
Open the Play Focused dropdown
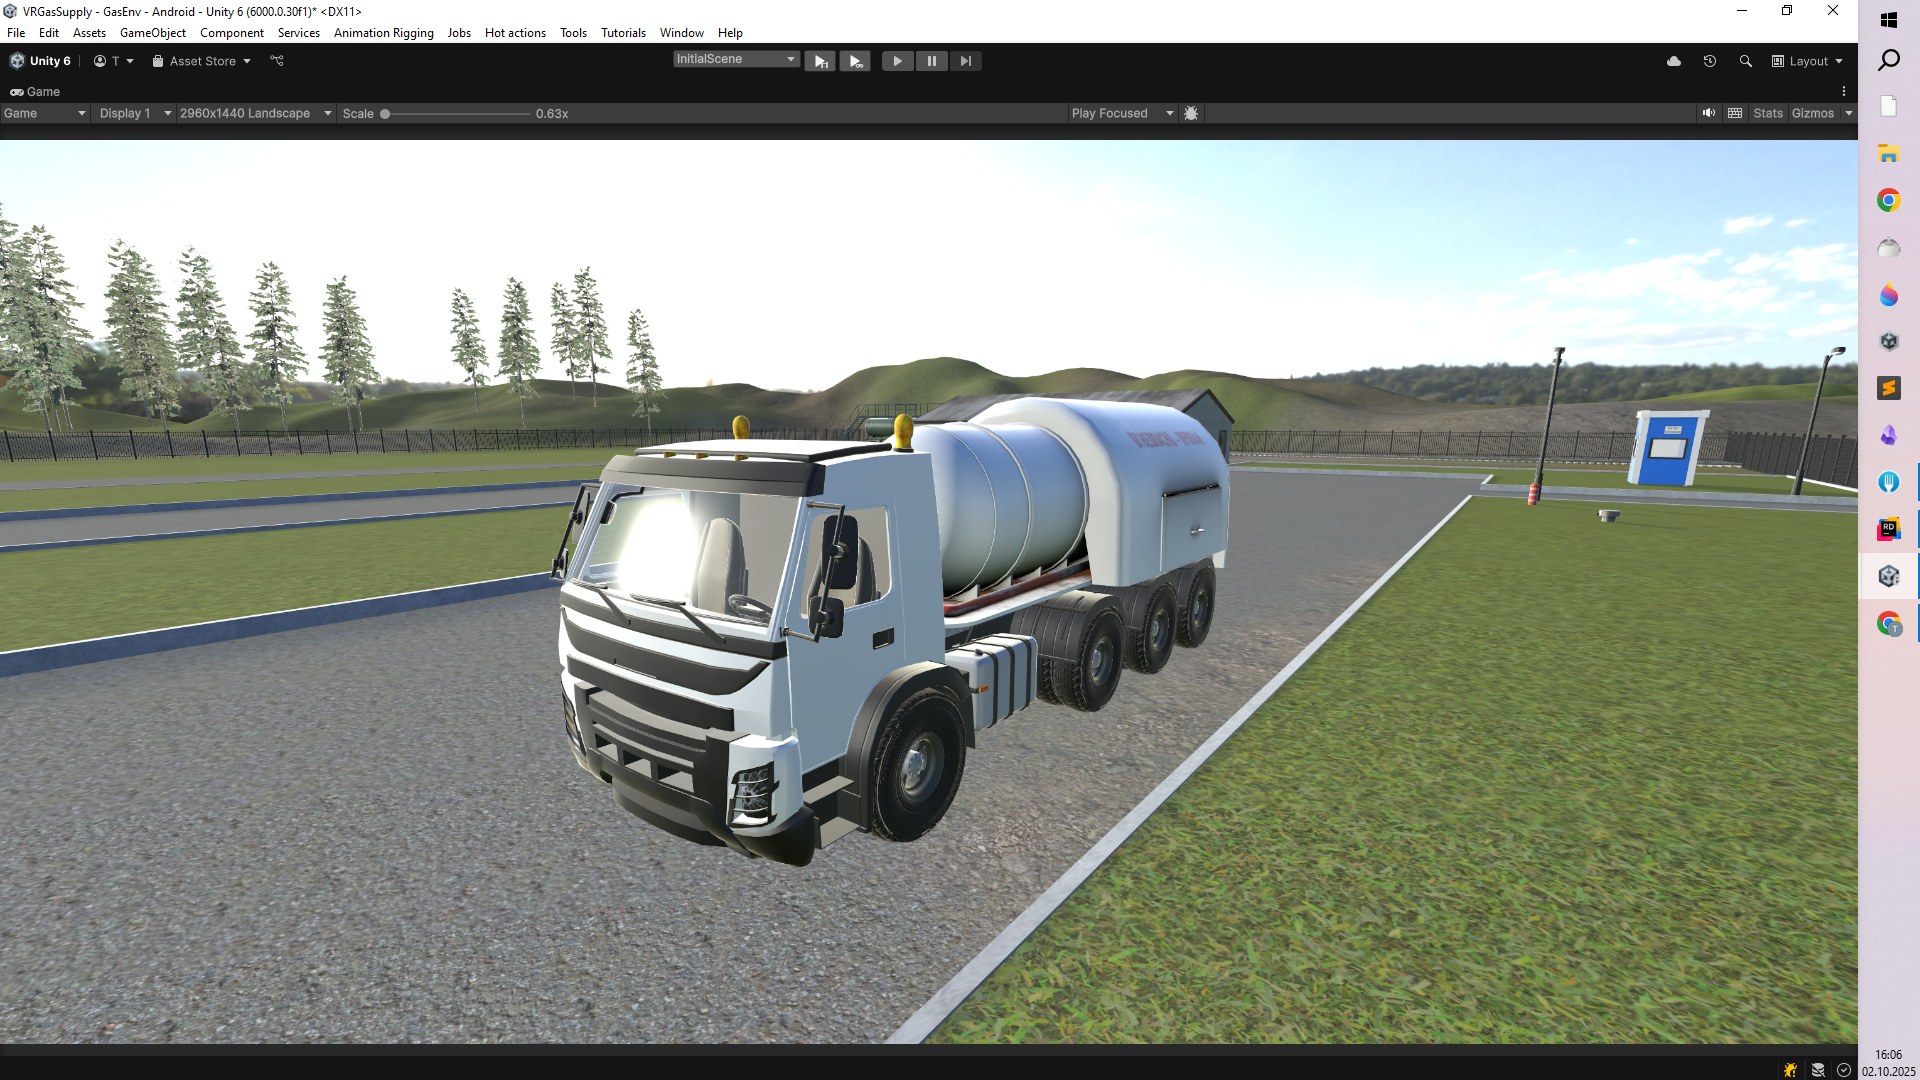click(1121, 113)
